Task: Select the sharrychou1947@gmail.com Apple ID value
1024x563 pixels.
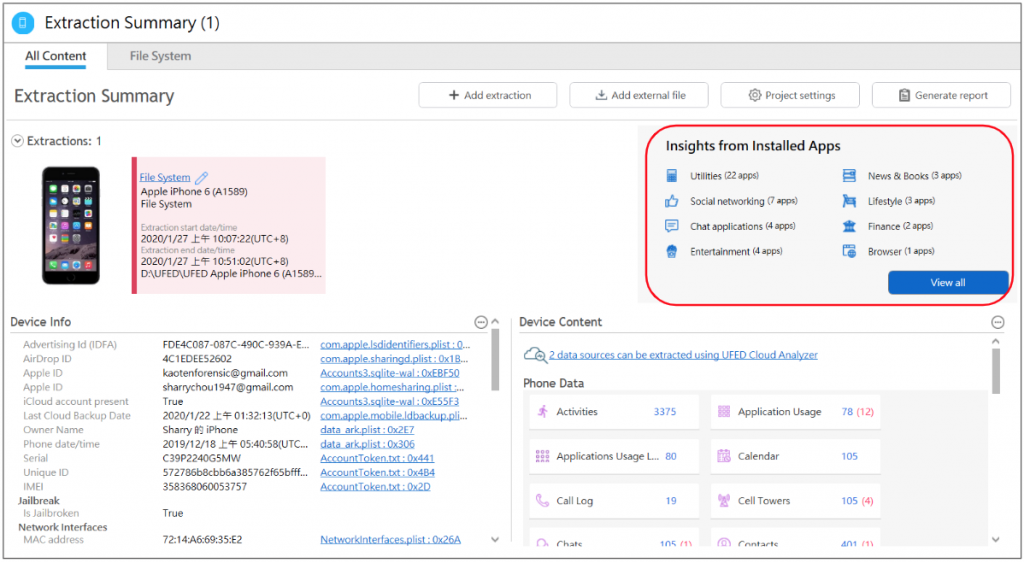Action: (227, 387)
